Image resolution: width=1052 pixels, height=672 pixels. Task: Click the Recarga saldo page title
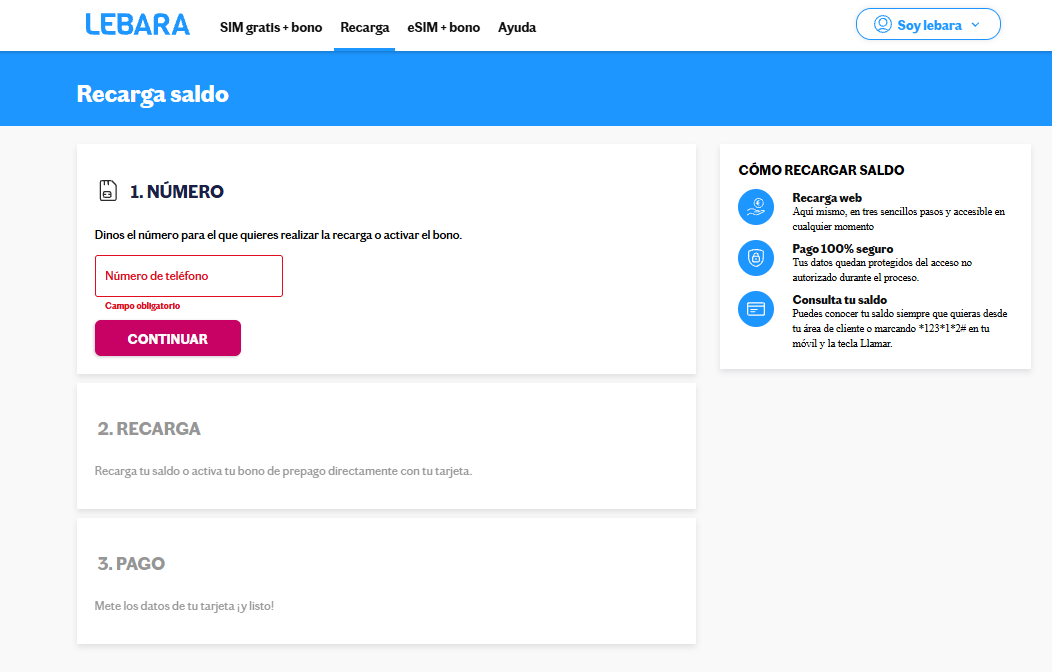point(153,94)
